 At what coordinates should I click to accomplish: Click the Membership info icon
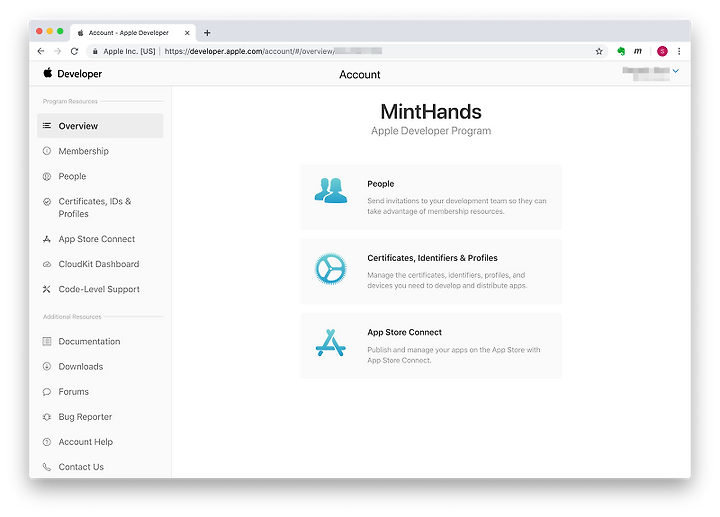pos(47,151)
